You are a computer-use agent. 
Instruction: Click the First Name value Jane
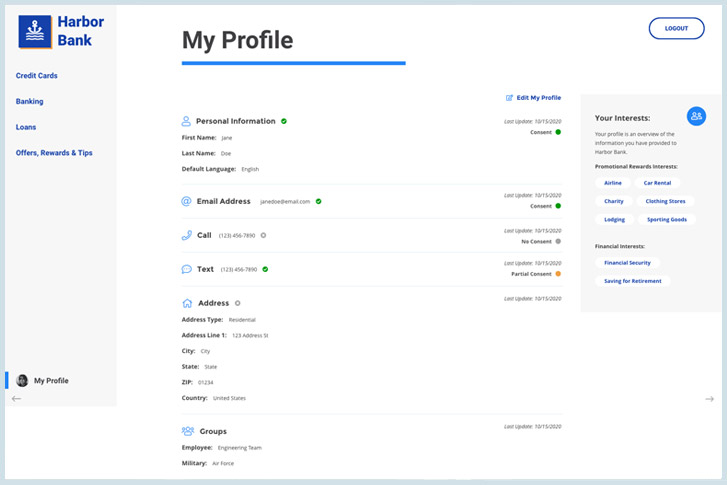coord(227,138)
